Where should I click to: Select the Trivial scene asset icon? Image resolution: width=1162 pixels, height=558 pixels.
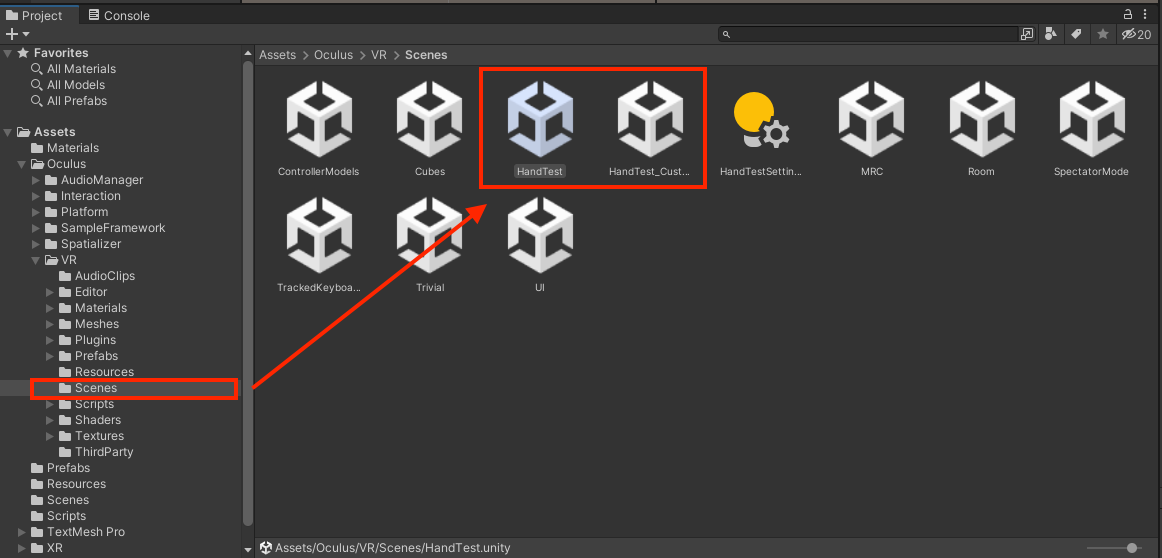pyautogui.click(x=430, y=236)
